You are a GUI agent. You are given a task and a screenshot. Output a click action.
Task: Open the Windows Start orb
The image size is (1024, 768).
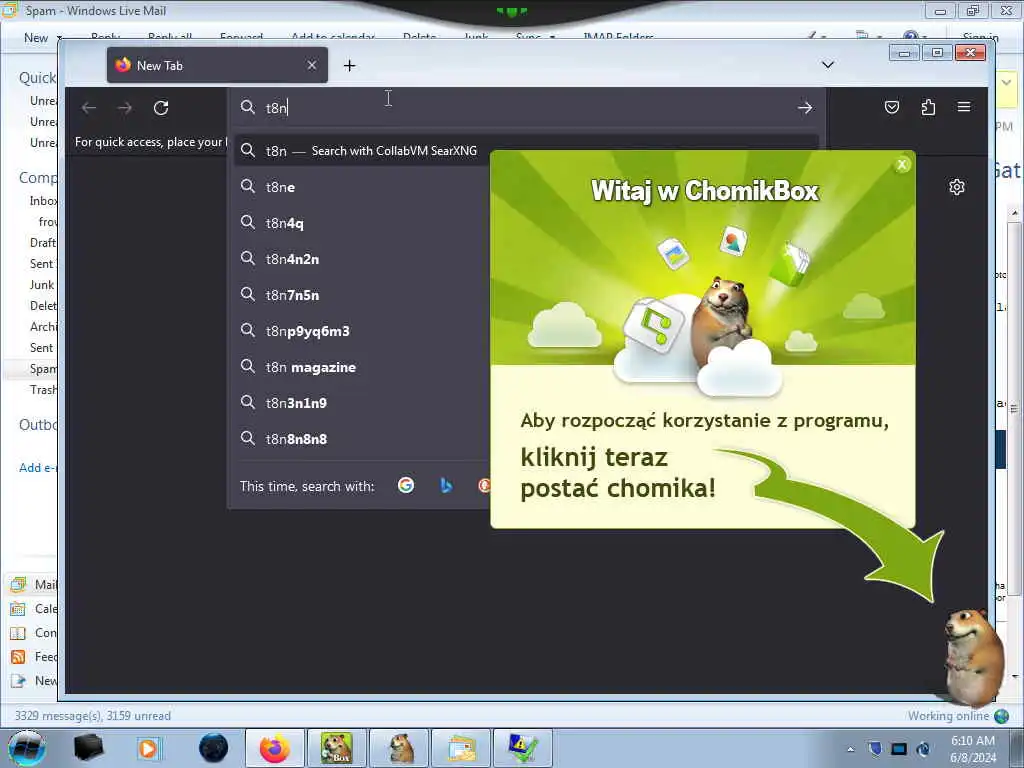(26, 748)
